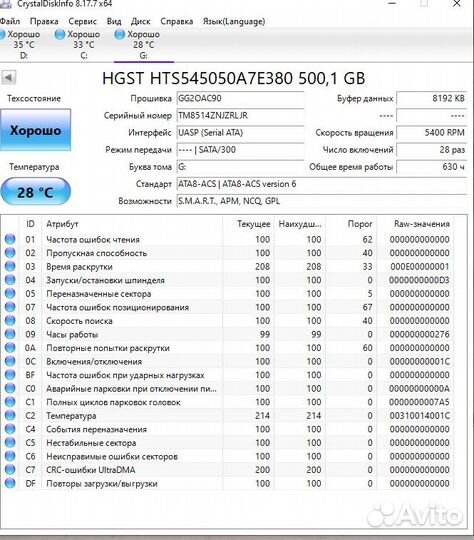Open the Правка menu
474x540 pixels.
44,21
